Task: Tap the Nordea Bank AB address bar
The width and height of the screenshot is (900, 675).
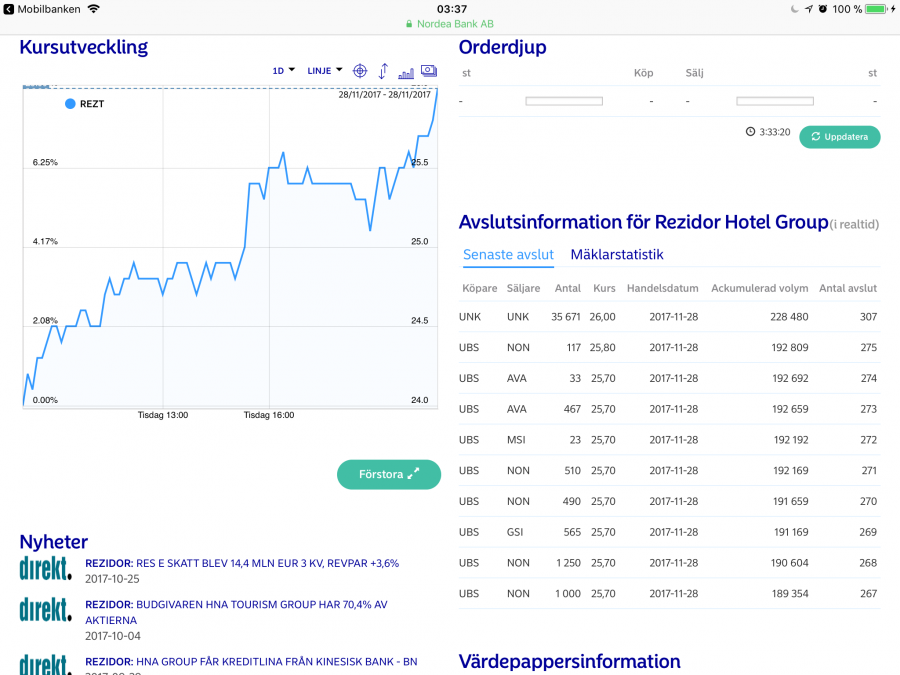Action: click(450, 24)
